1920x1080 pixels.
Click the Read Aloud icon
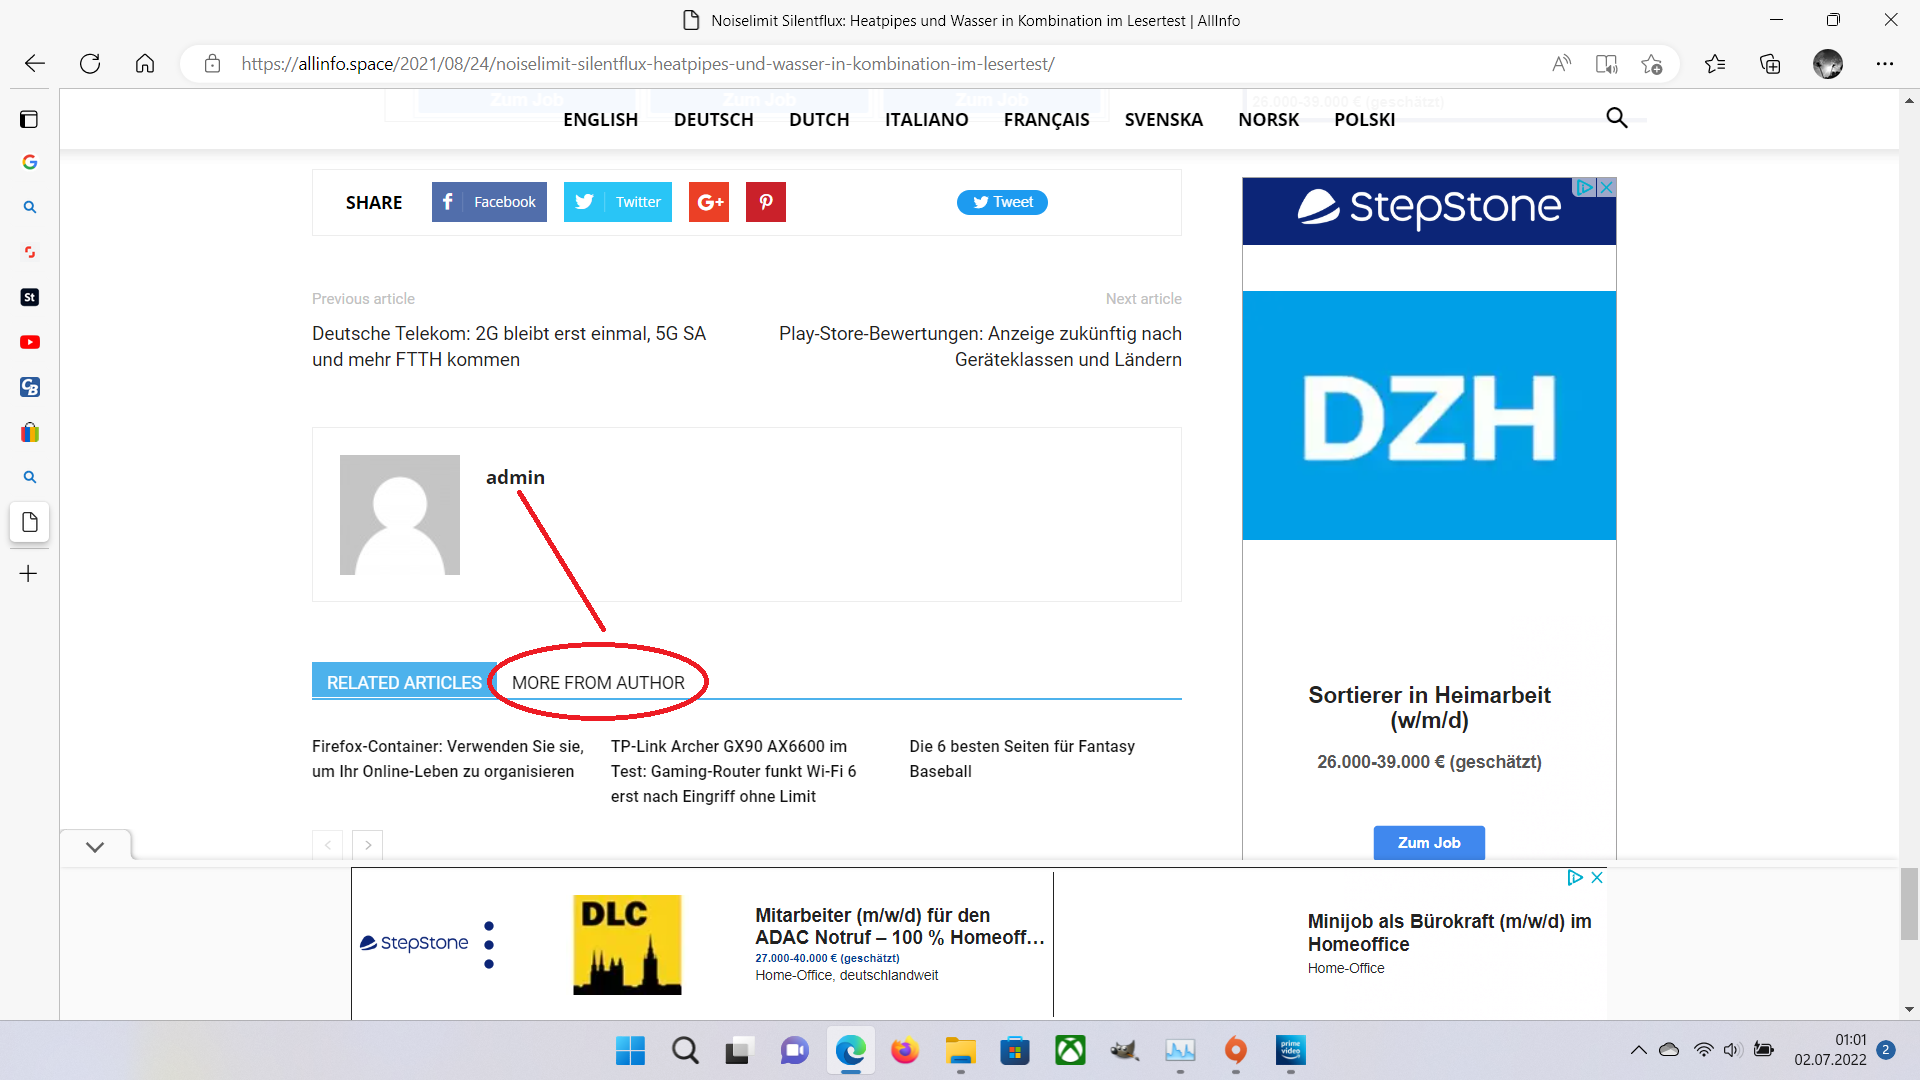[x=1561, y=64]
